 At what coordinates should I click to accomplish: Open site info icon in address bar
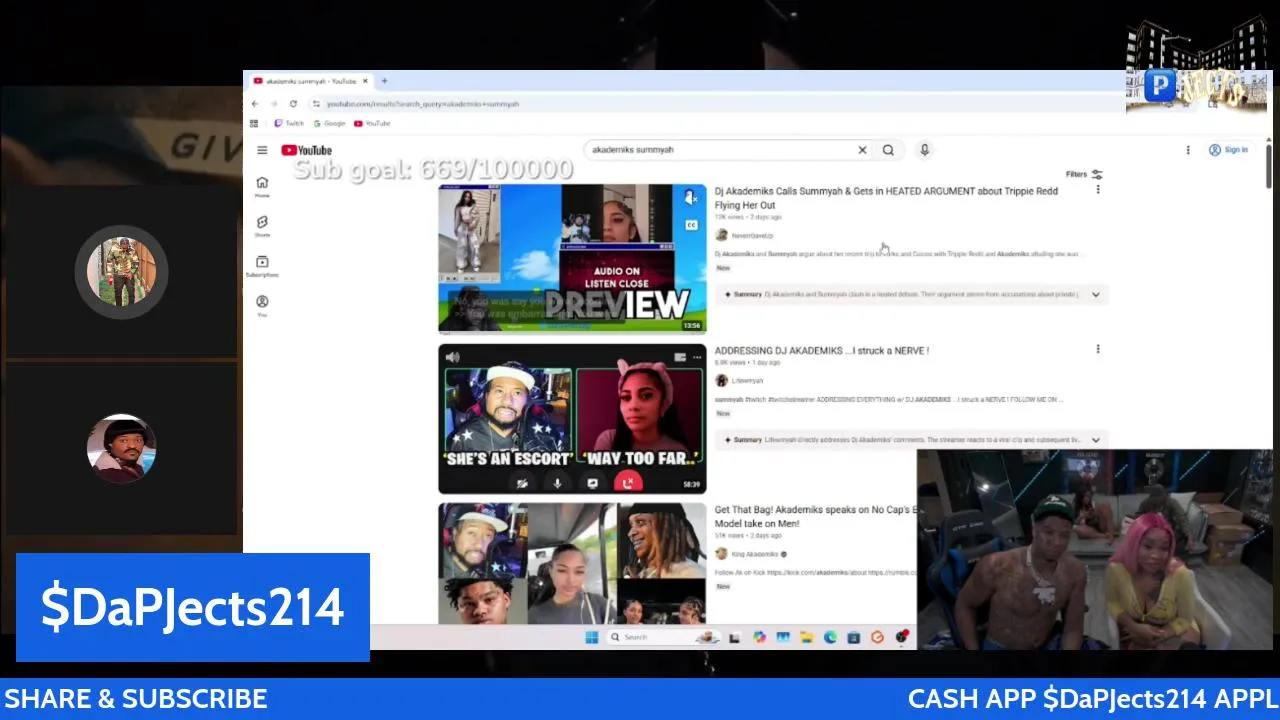click(316, 104)
